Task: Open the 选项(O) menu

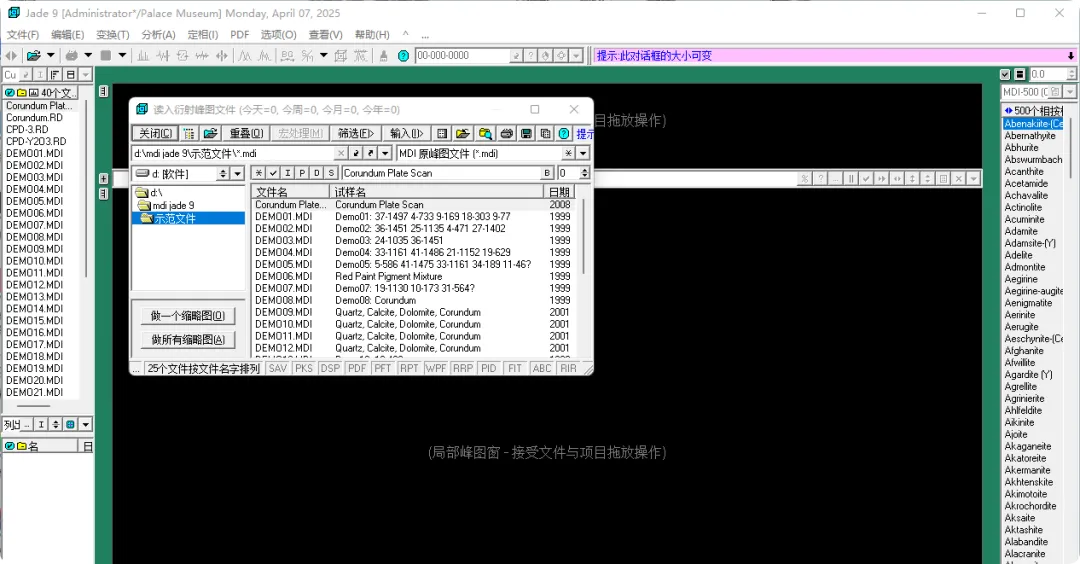Action: (278, 34)
